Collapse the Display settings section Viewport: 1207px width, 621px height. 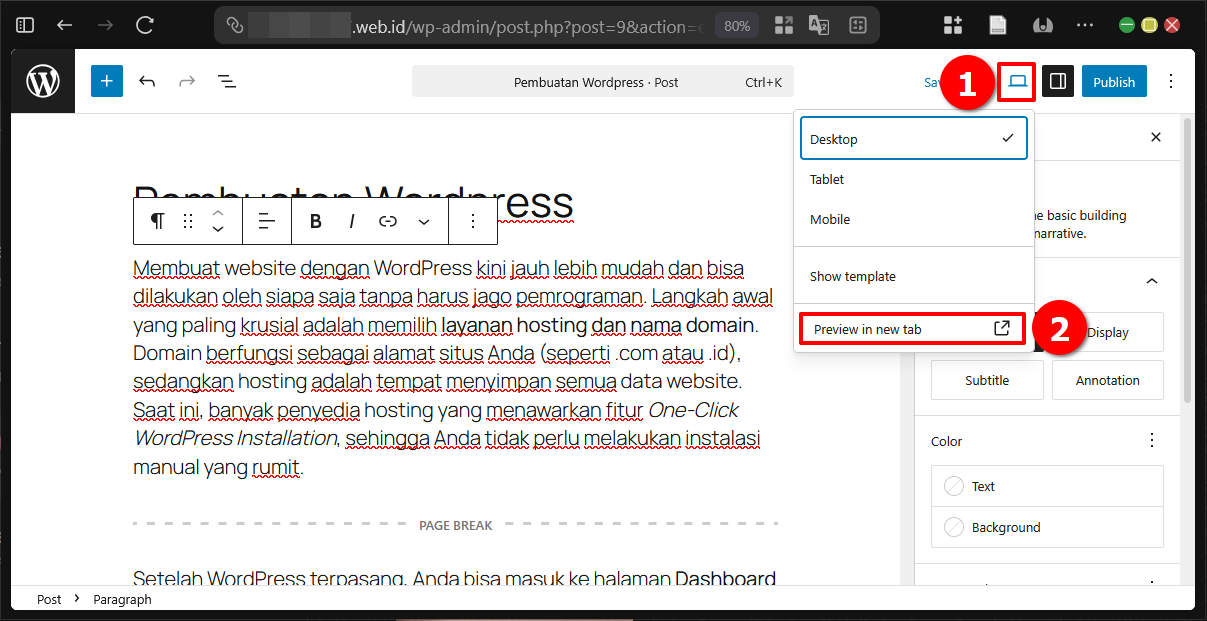pos(1151,281)
